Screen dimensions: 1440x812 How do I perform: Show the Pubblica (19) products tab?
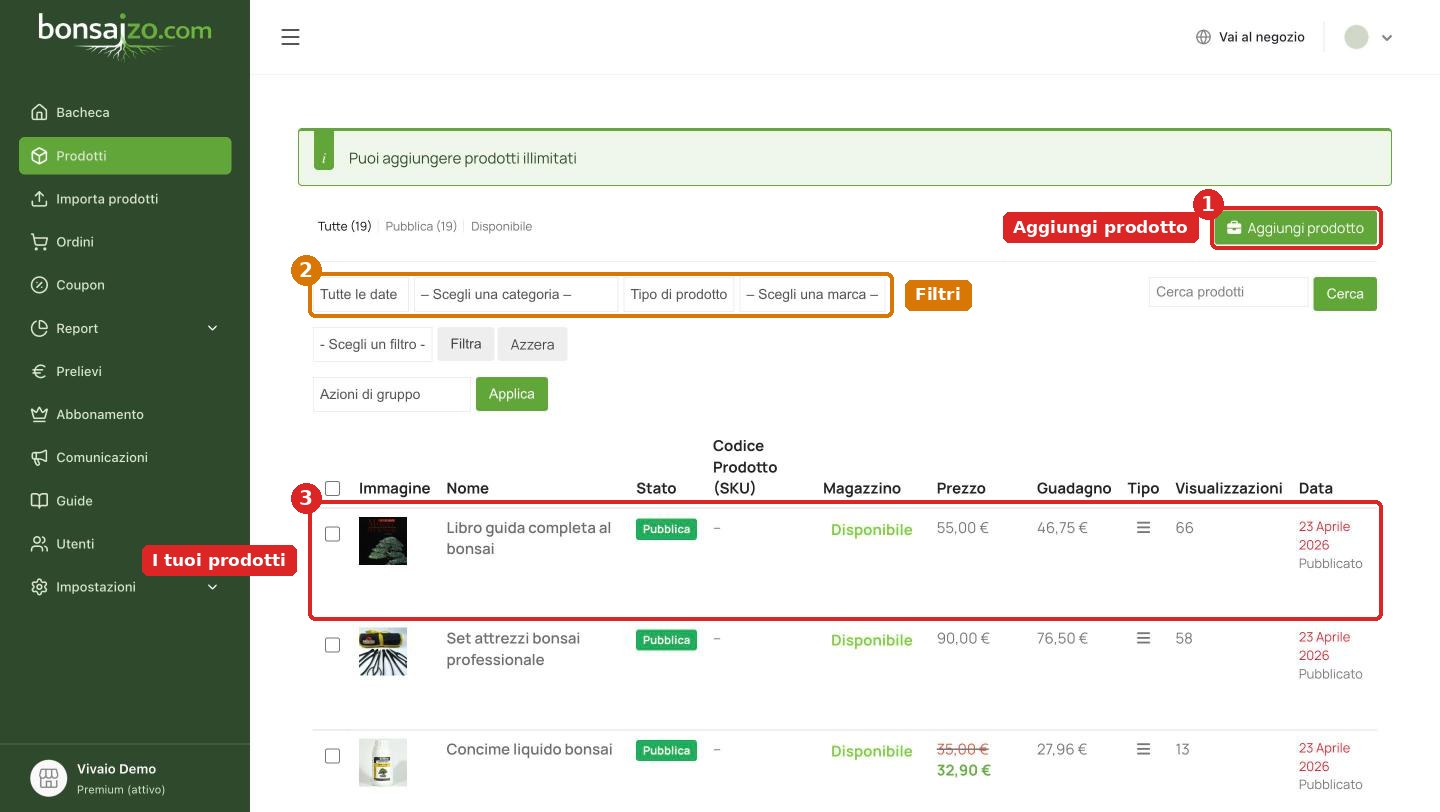(421, 226)
